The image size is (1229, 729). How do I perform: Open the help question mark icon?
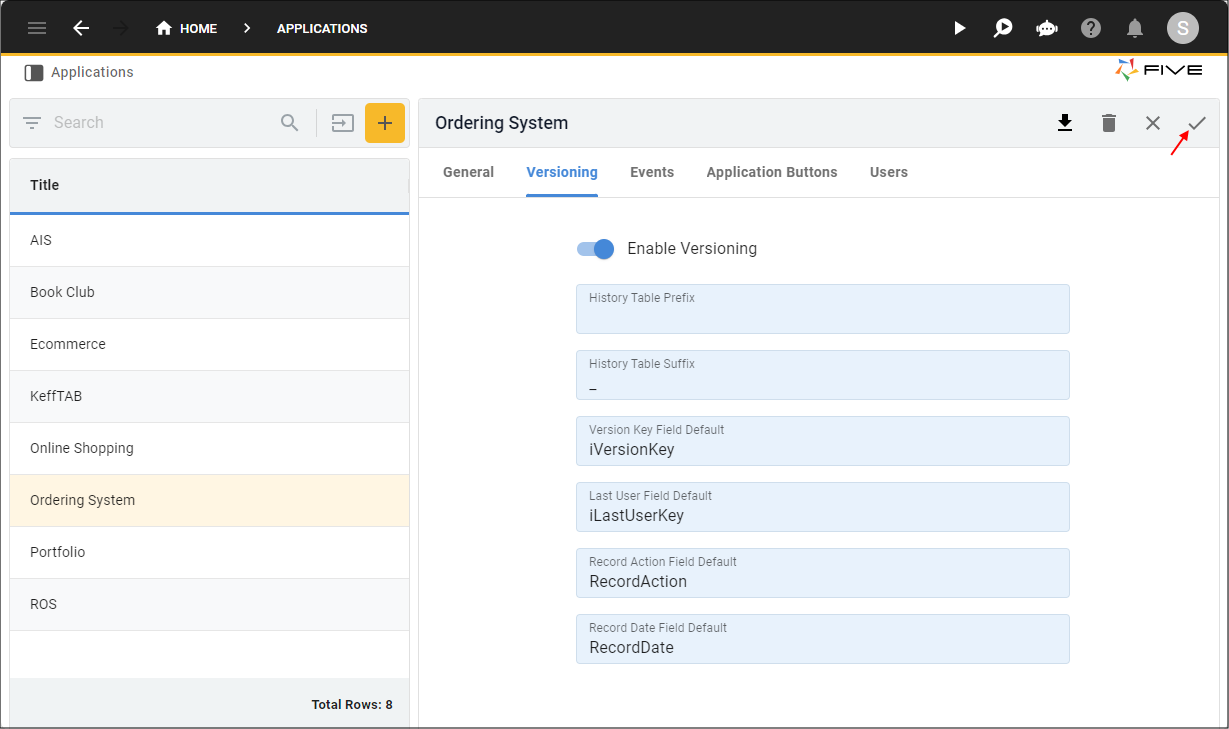[1091, 28]
